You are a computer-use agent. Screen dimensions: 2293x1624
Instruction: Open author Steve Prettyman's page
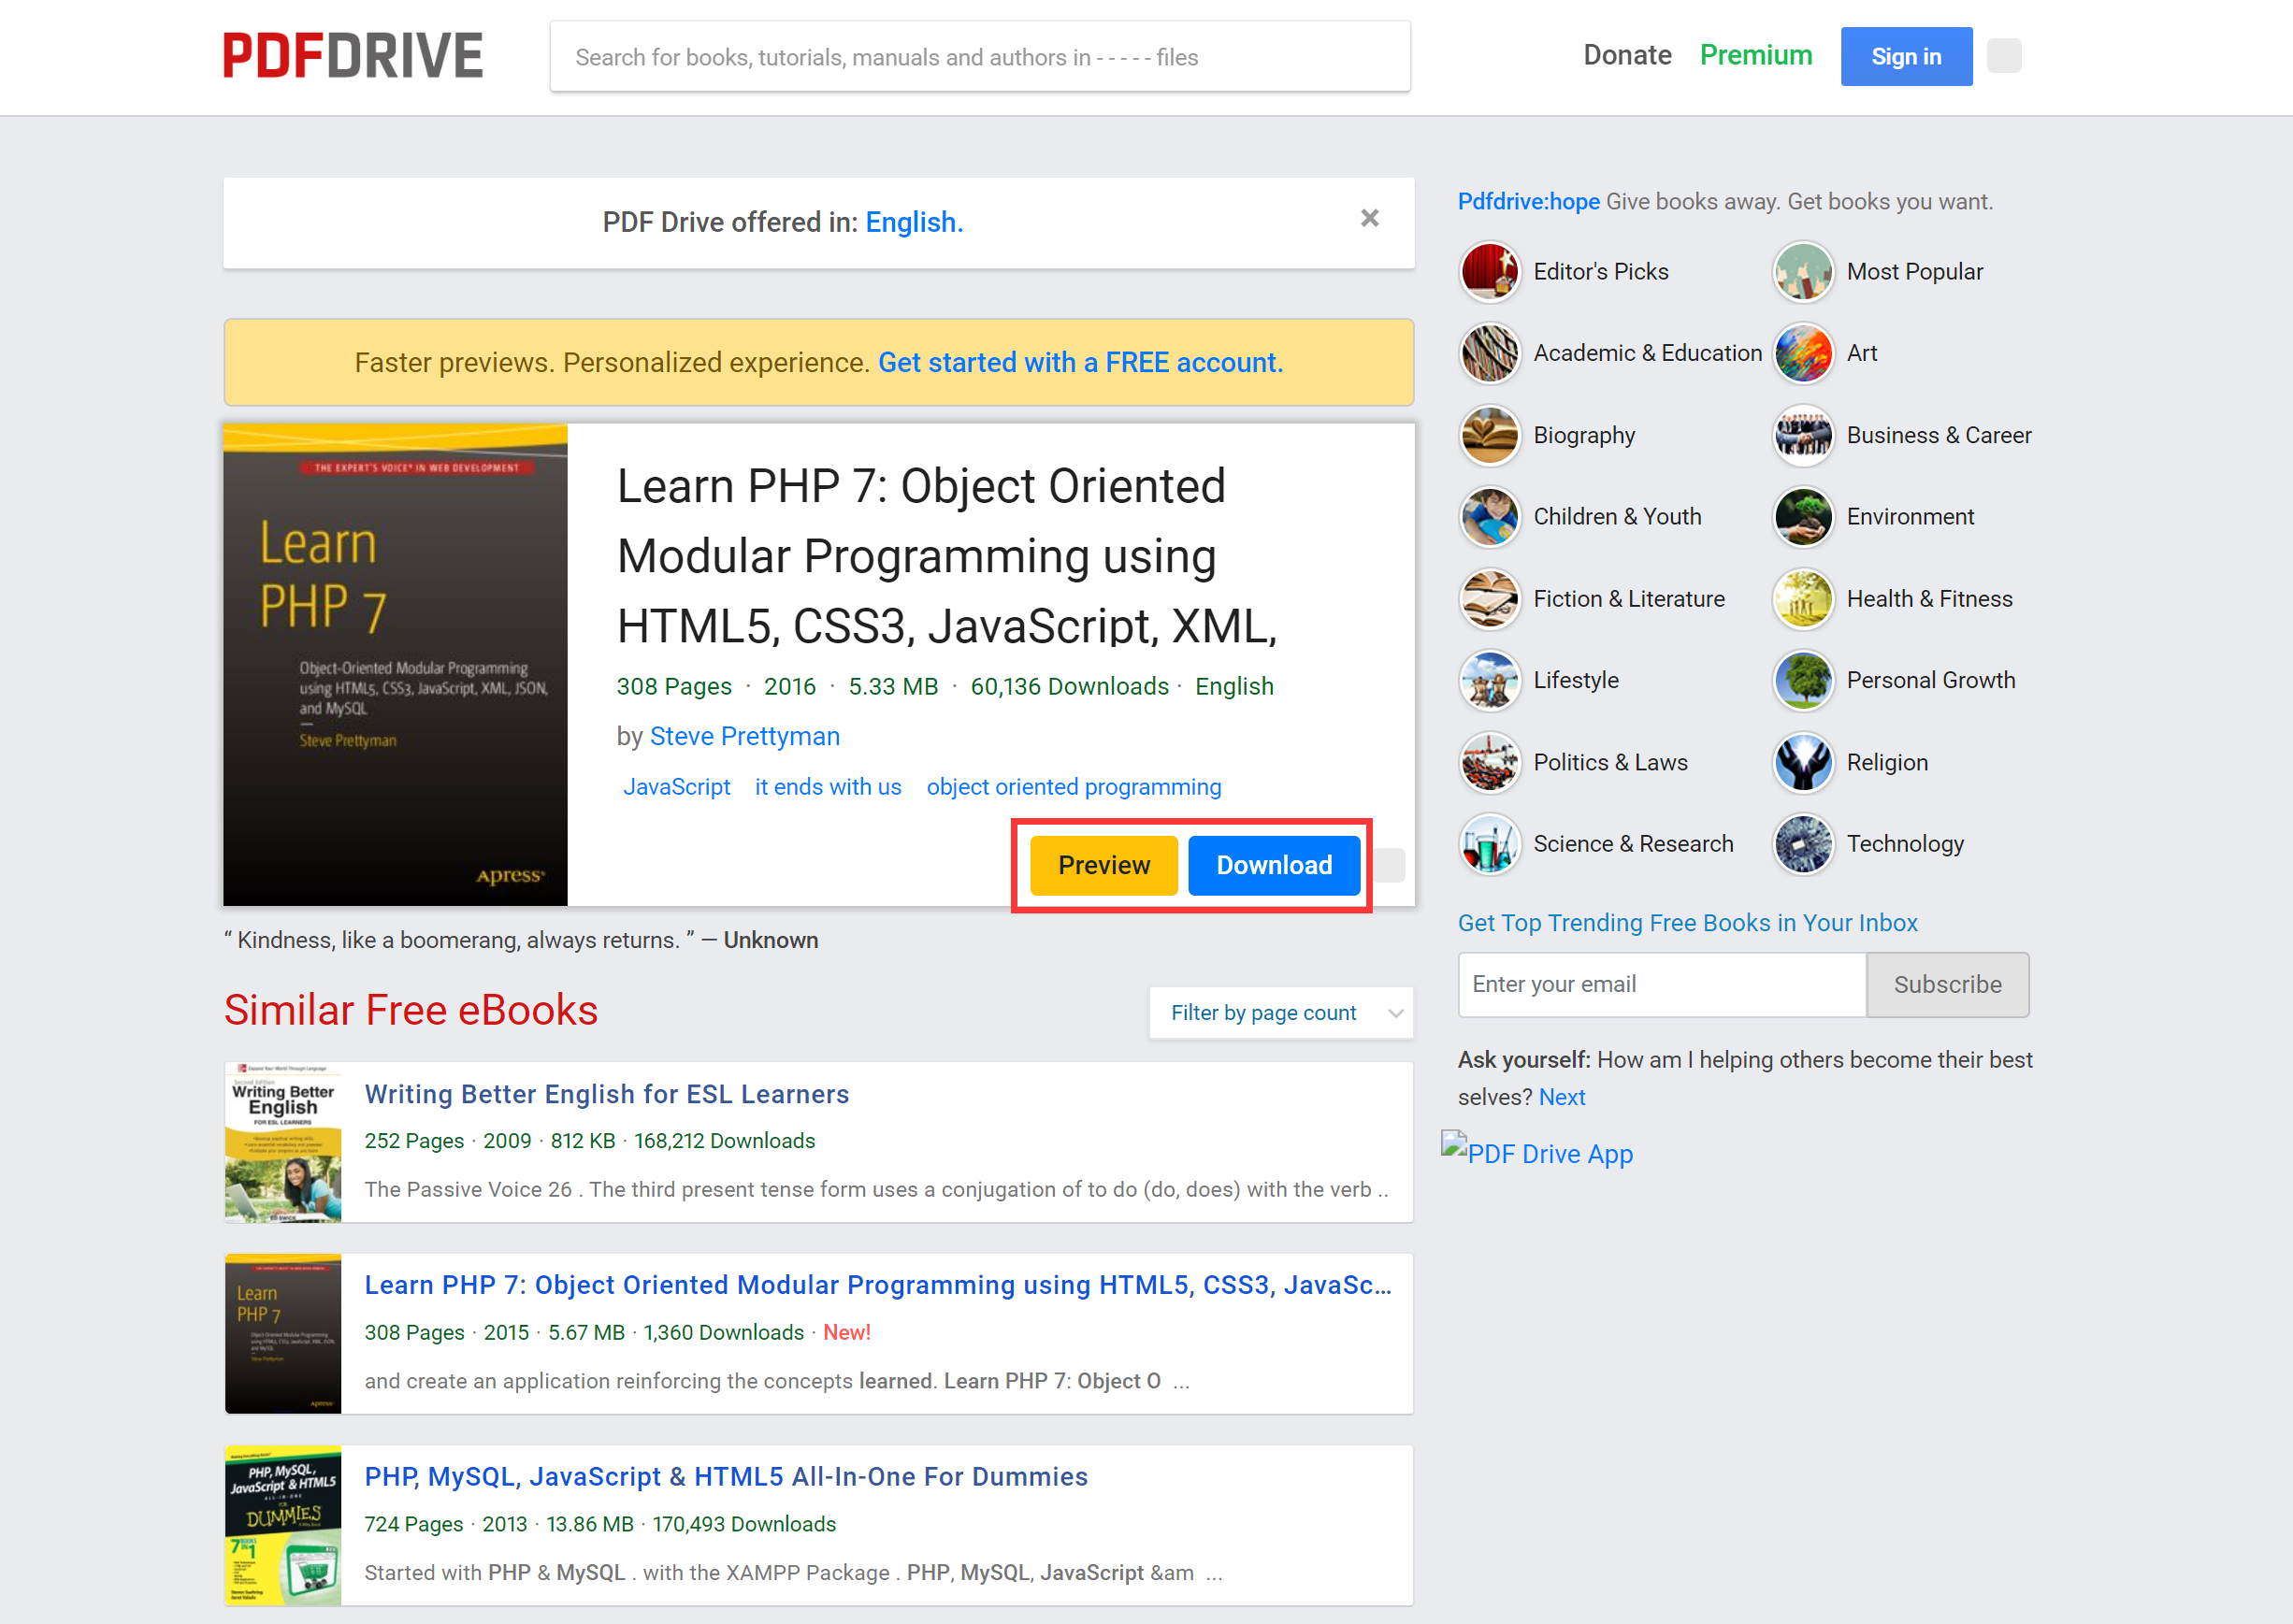pos(744,736)
